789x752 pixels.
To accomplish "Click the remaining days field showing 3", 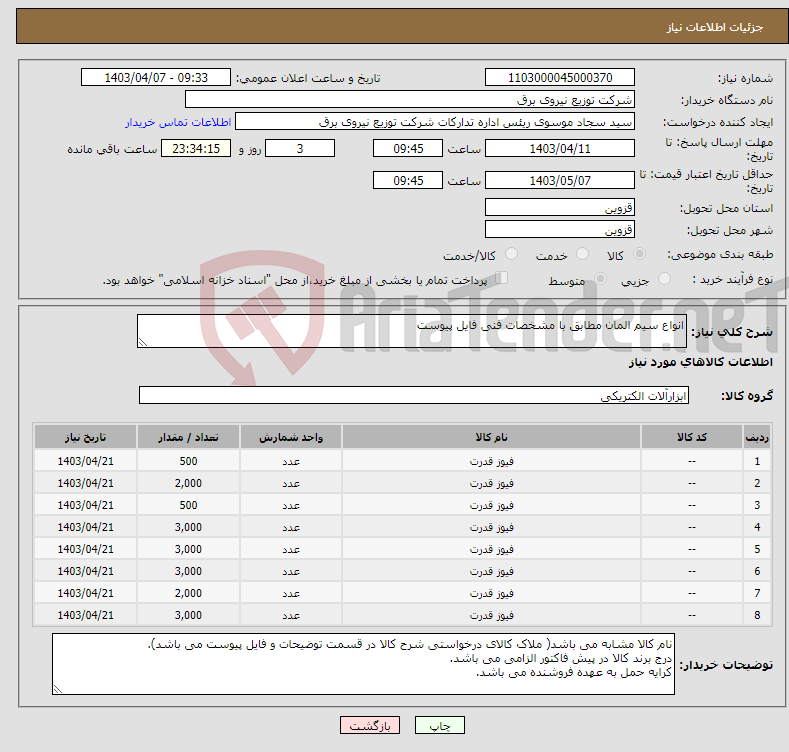I will 300,148.
